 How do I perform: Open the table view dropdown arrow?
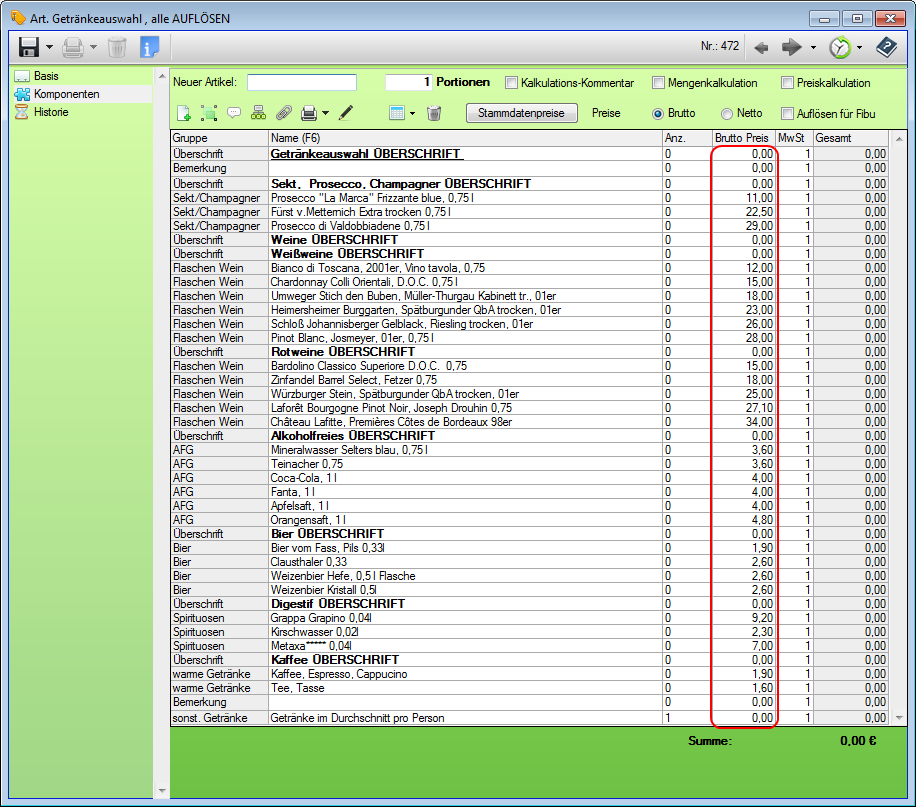click(x=412, y=113)
